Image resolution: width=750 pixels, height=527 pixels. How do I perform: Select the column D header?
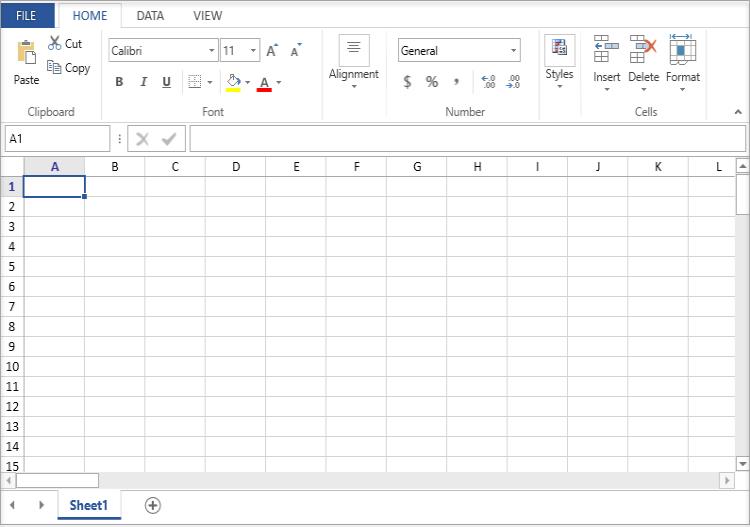[x=236, y=167]
